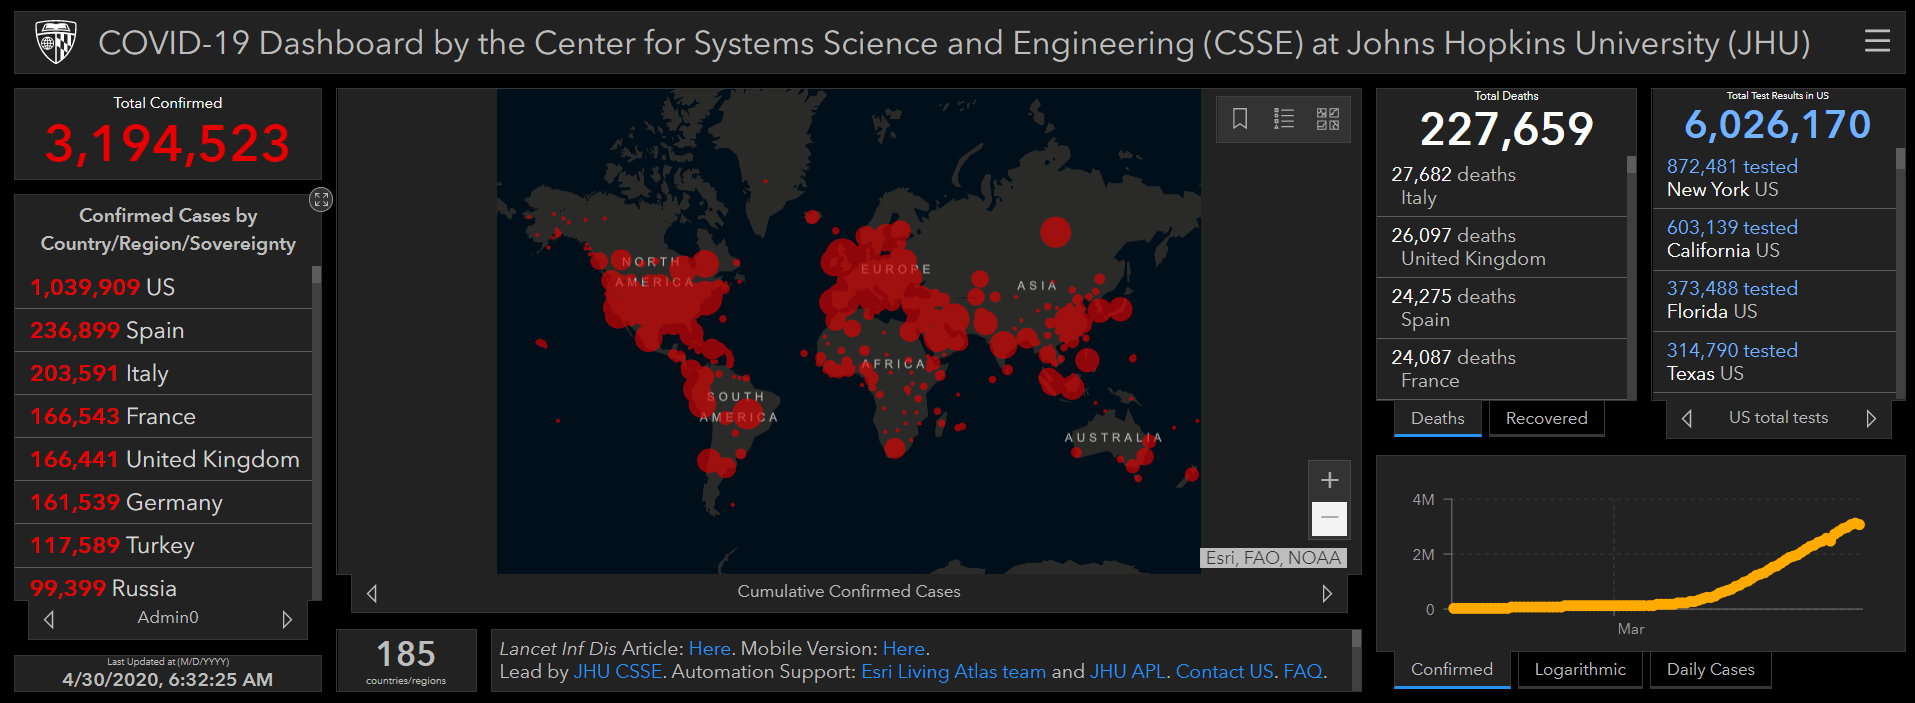Viewport: 1915px width, 703px height.
Task: Open the Lancet article Here link
Action: [709, 648]
